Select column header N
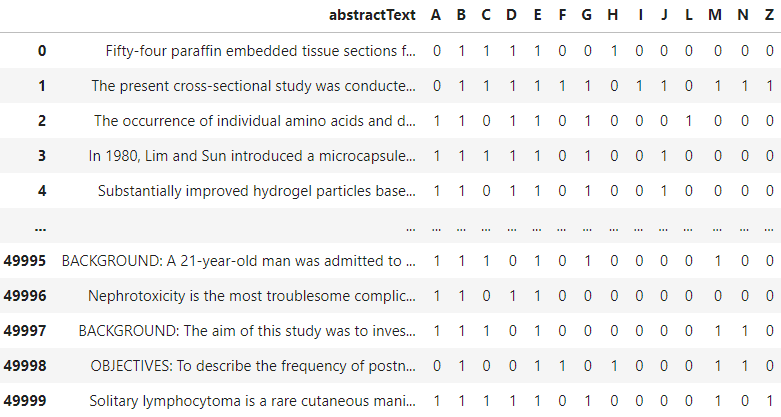Viewport: 781px width, 417px height. click(743, 15)
